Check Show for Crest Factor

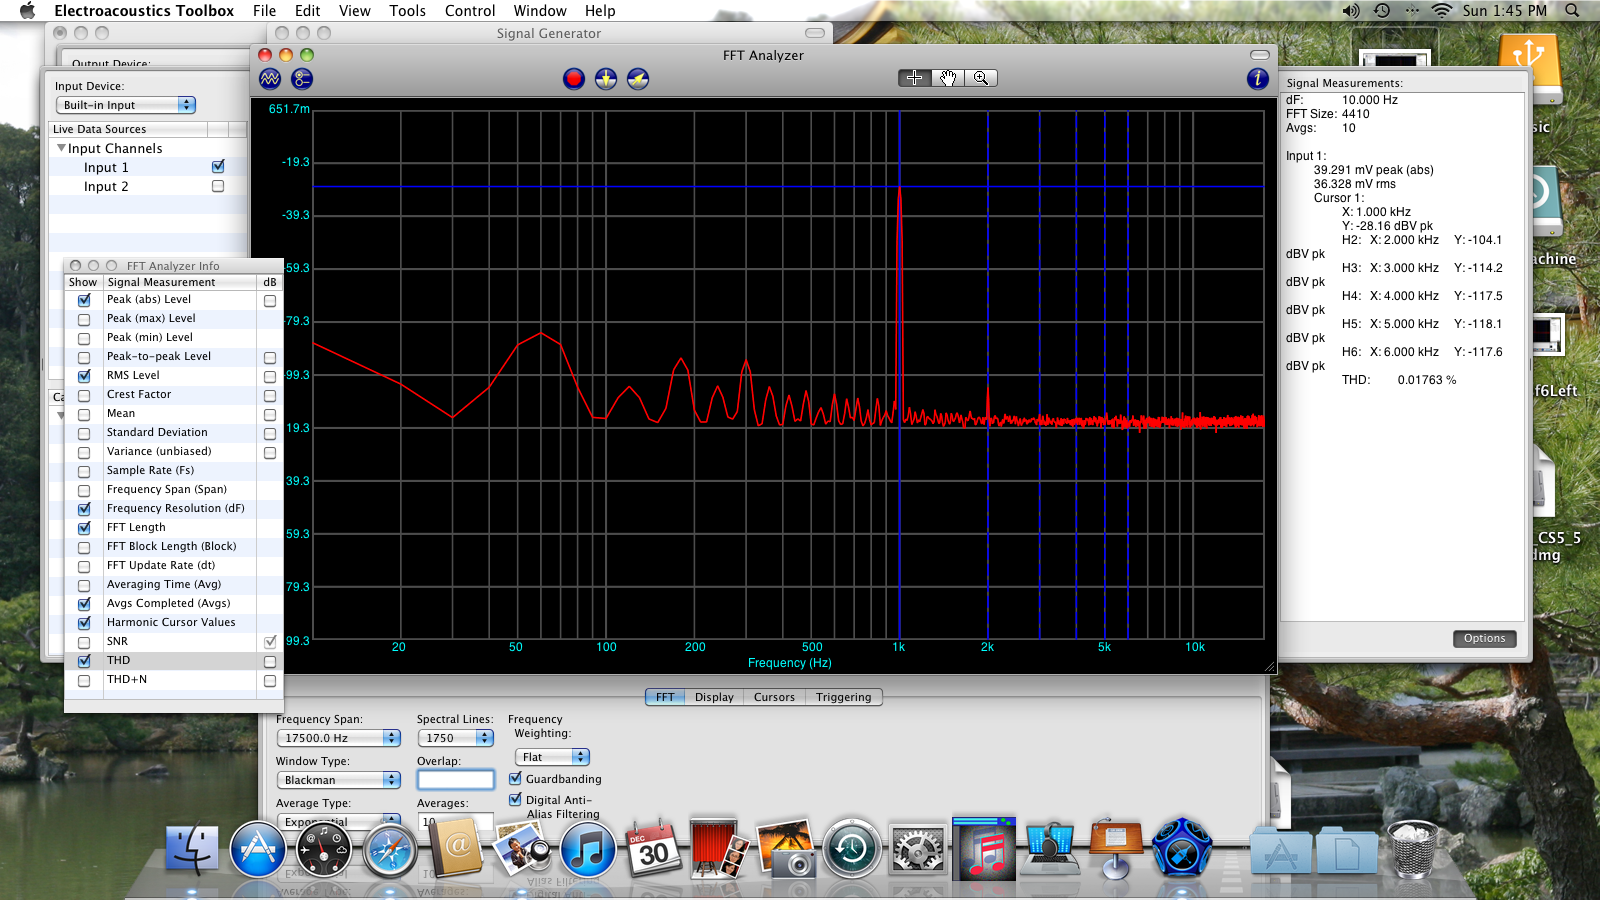[84, 395]
